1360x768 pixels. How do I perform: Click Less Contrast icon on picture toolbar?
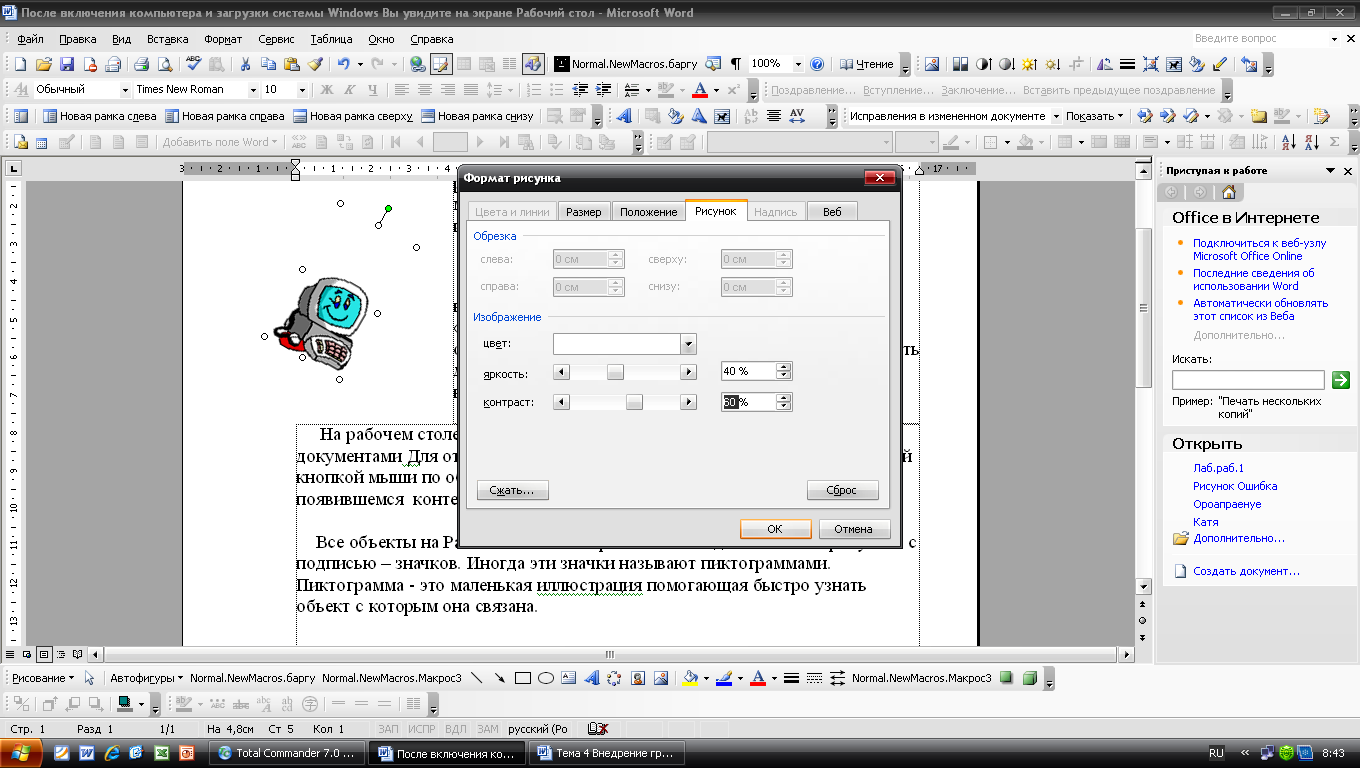pos(1006,64)
